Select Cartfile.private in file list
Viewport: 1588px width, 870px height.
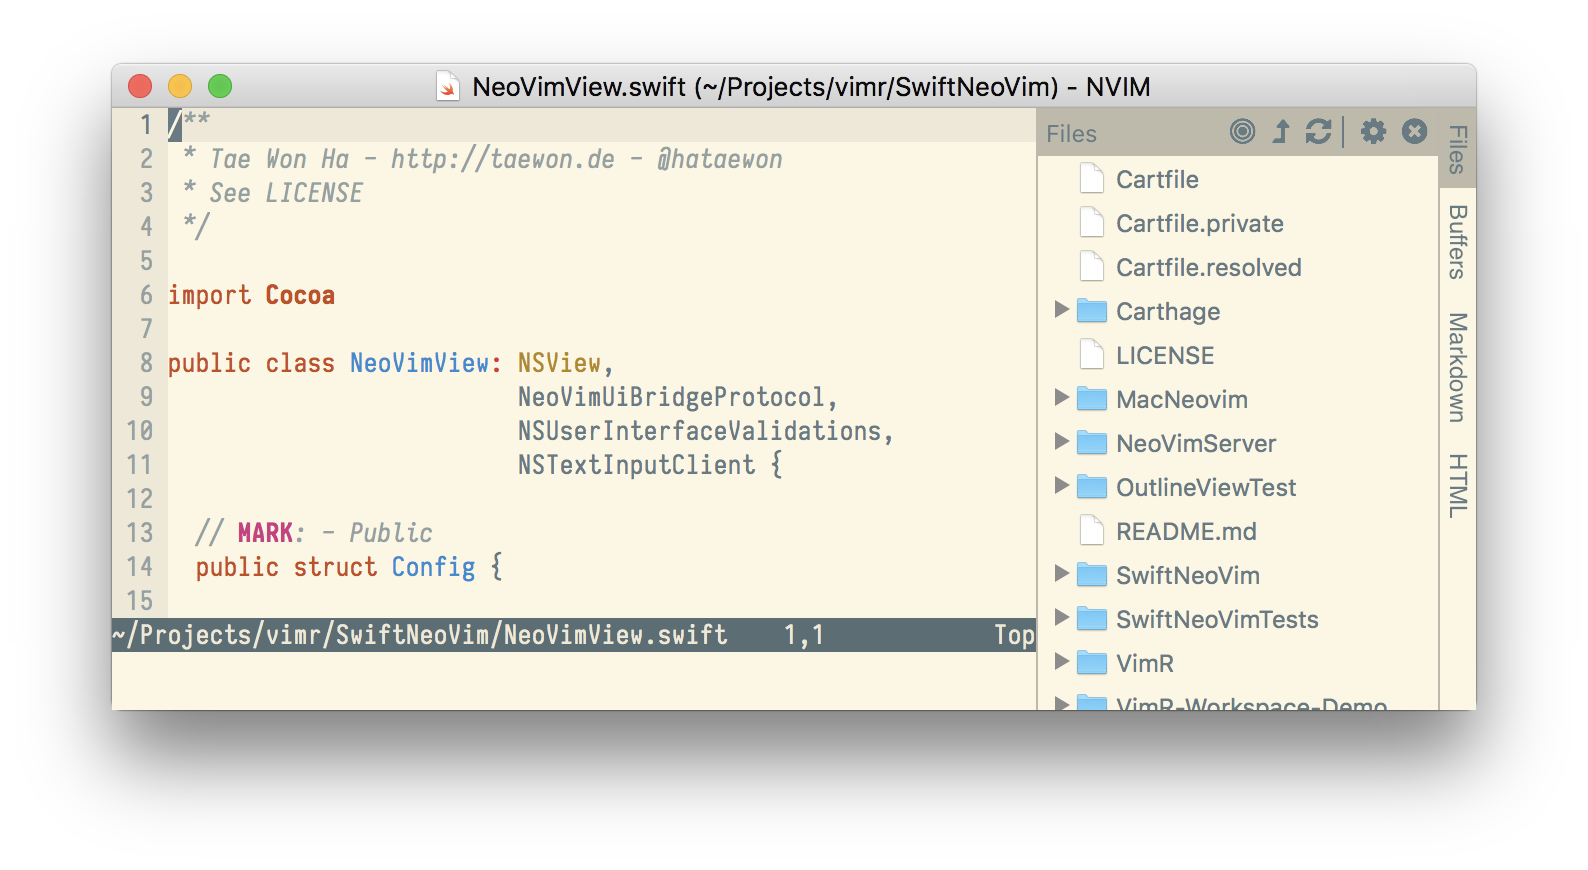[1200, 224]
